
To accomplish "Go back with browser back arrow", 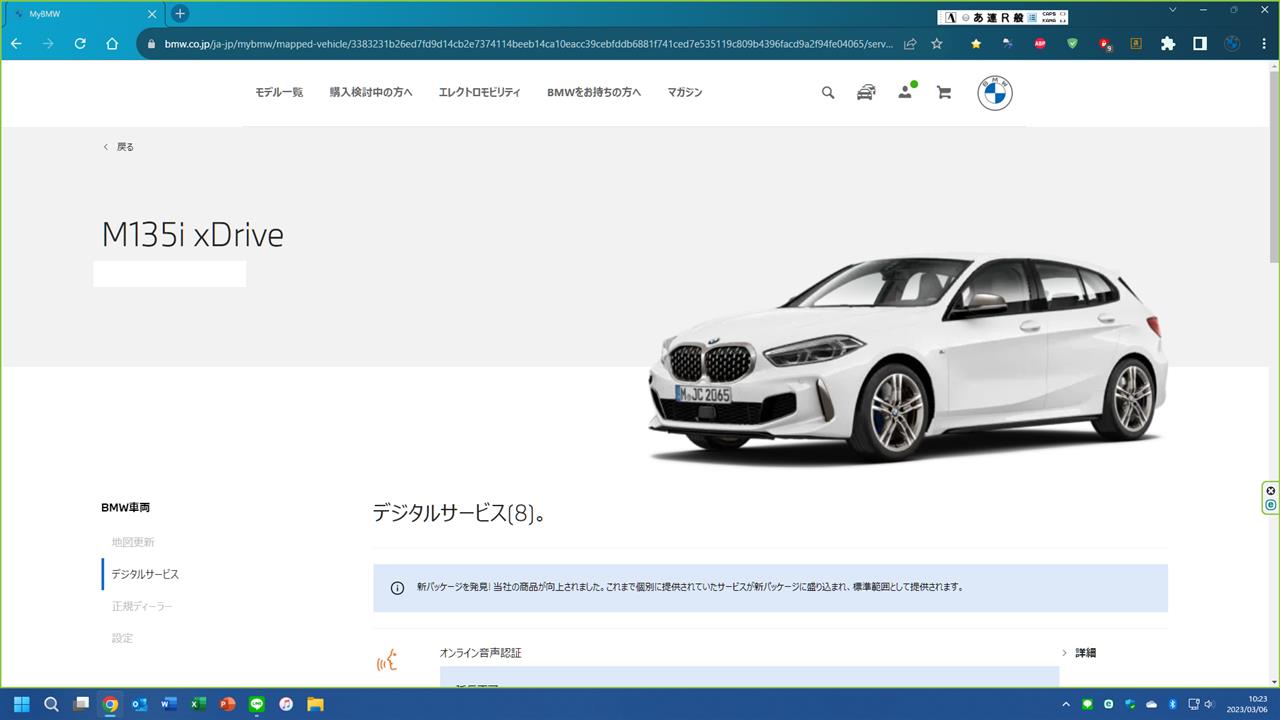I will point(16,44).
